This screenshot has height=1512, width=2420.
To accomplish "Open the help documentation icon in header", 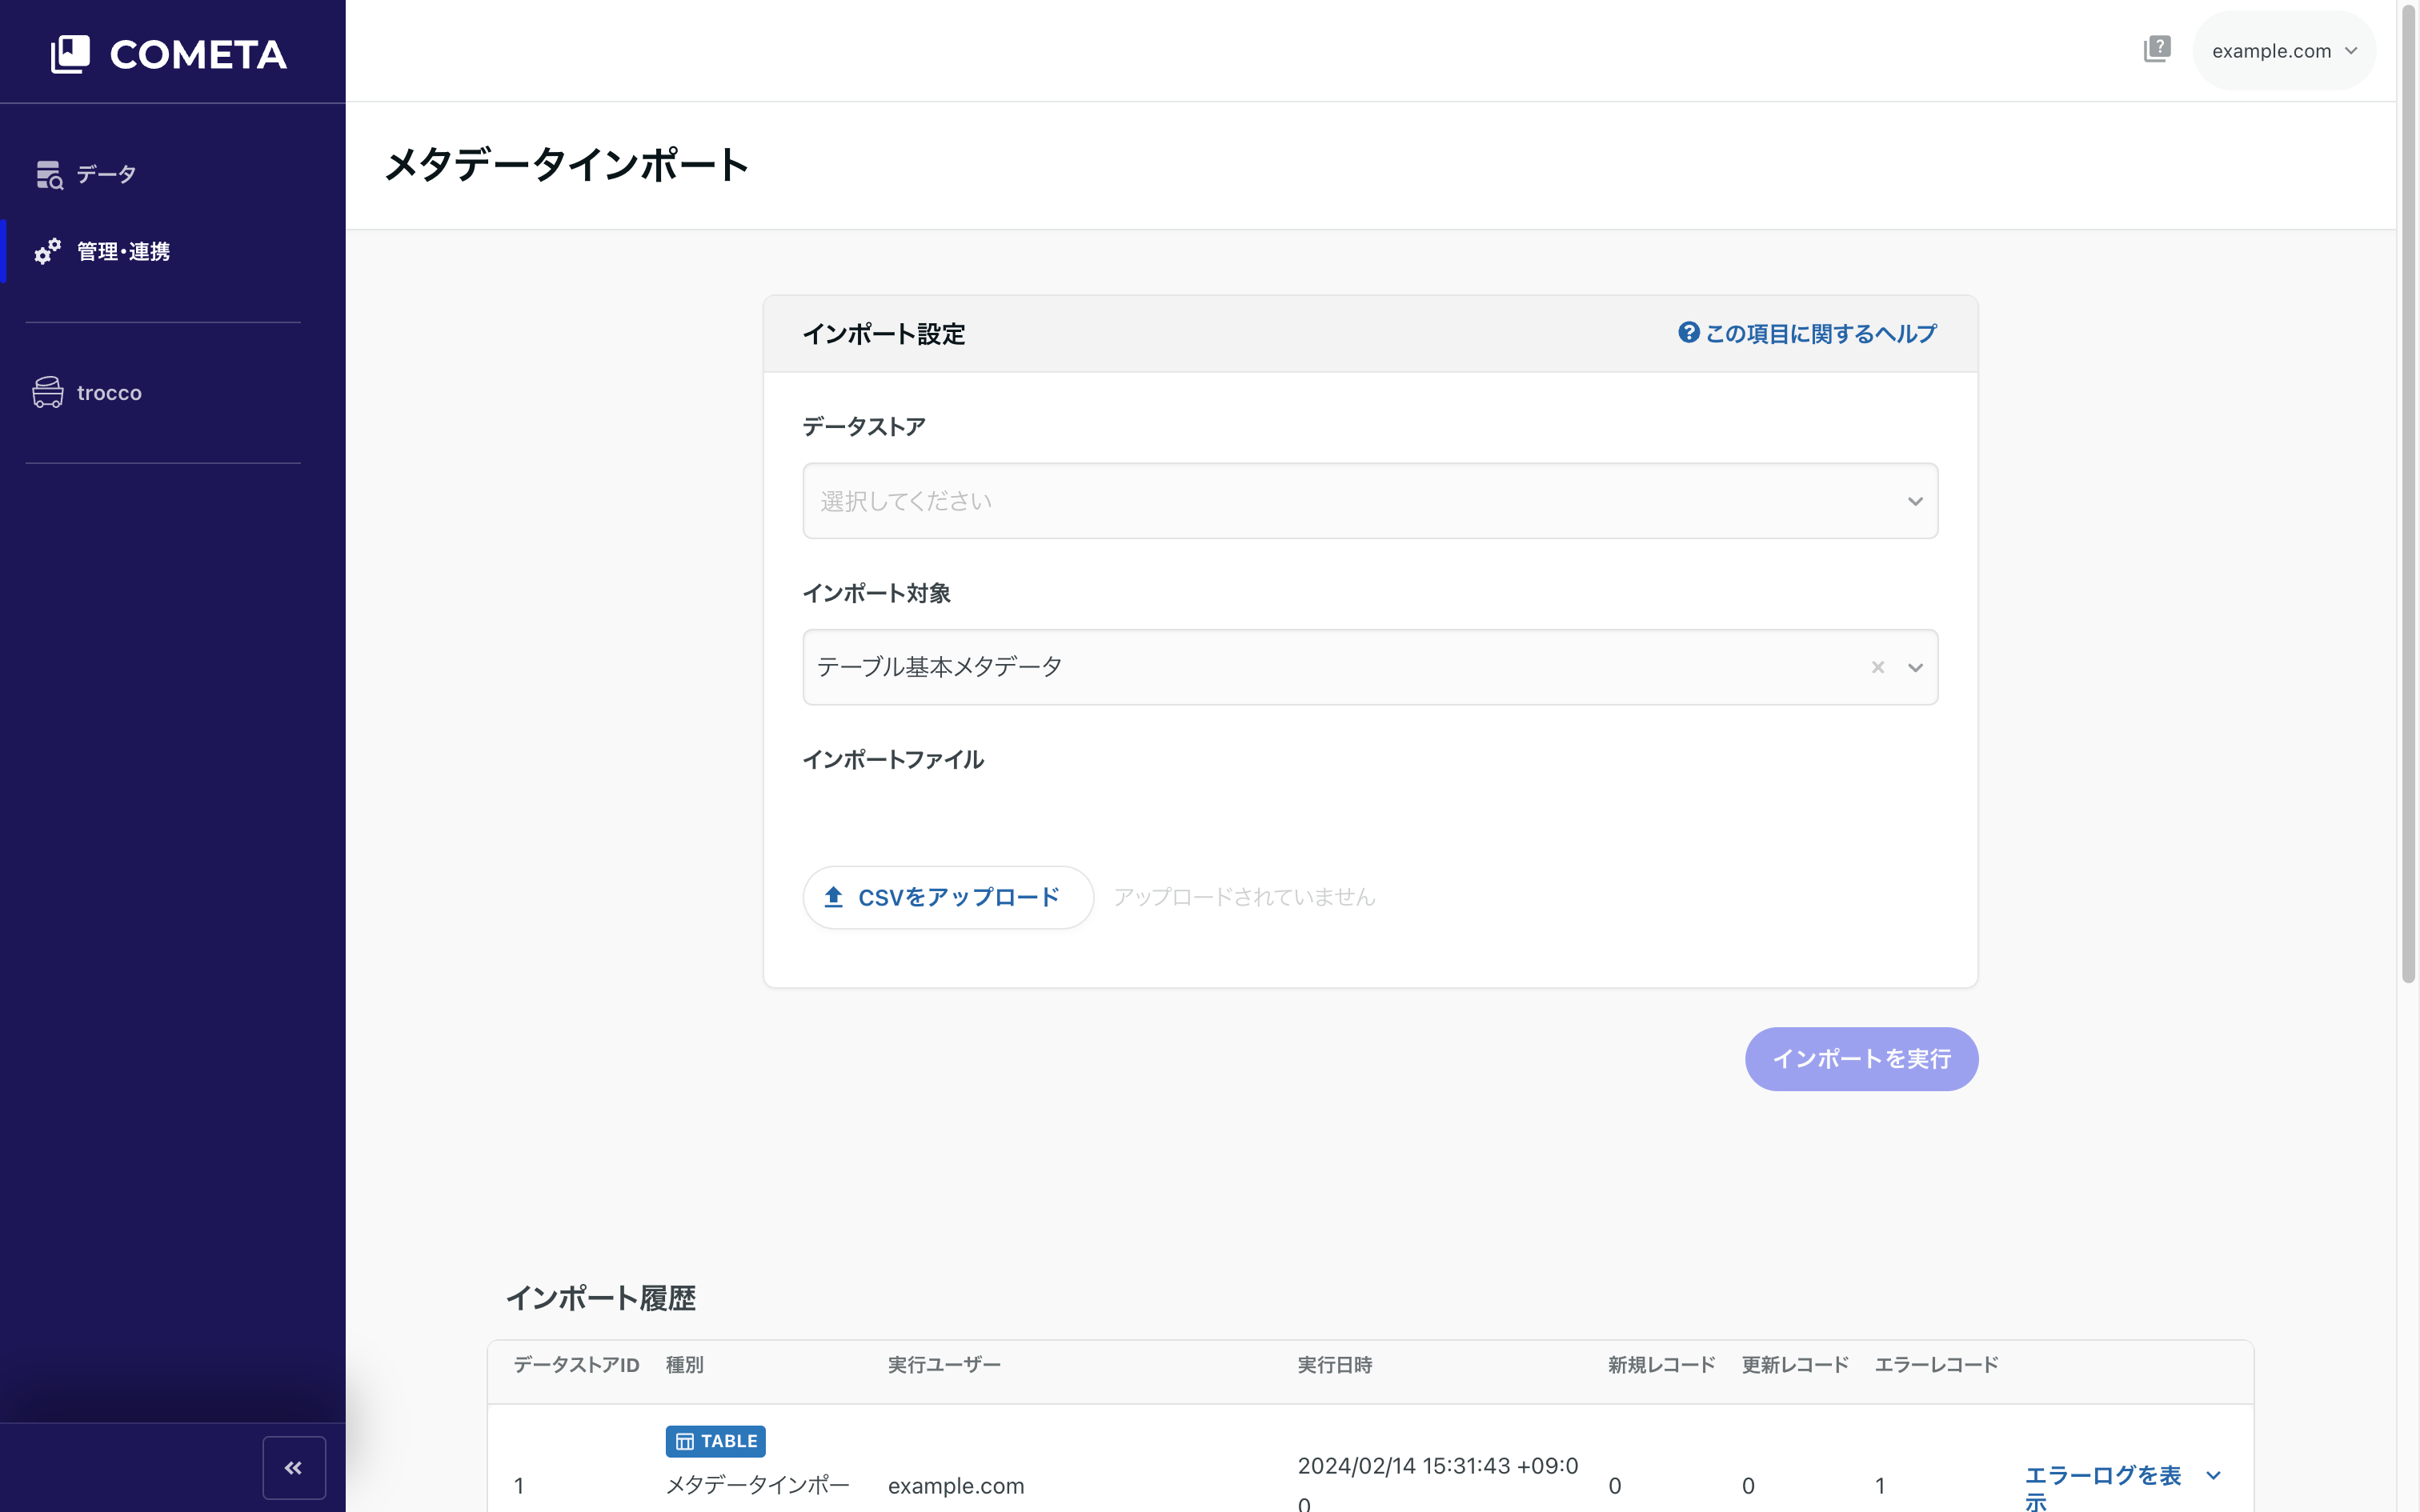I will click(x=2157, y=49).
